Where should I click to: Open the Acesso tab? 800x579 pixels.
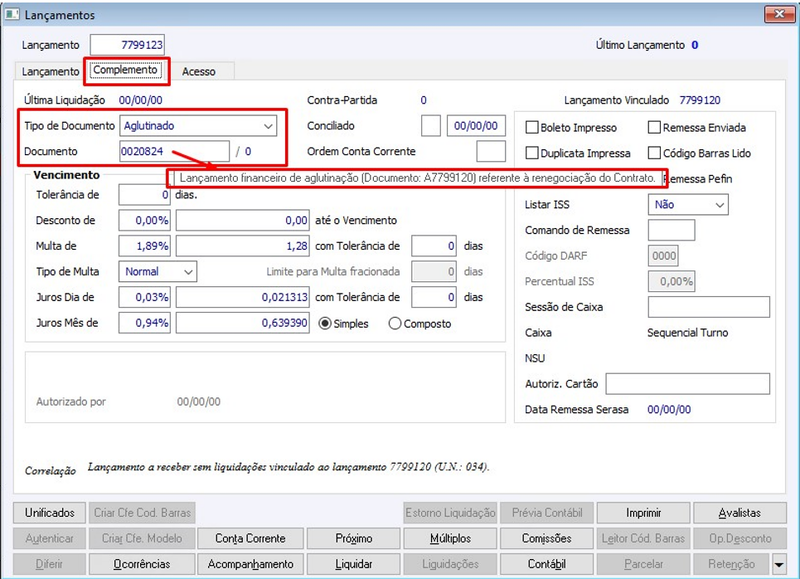coord(199,71)
